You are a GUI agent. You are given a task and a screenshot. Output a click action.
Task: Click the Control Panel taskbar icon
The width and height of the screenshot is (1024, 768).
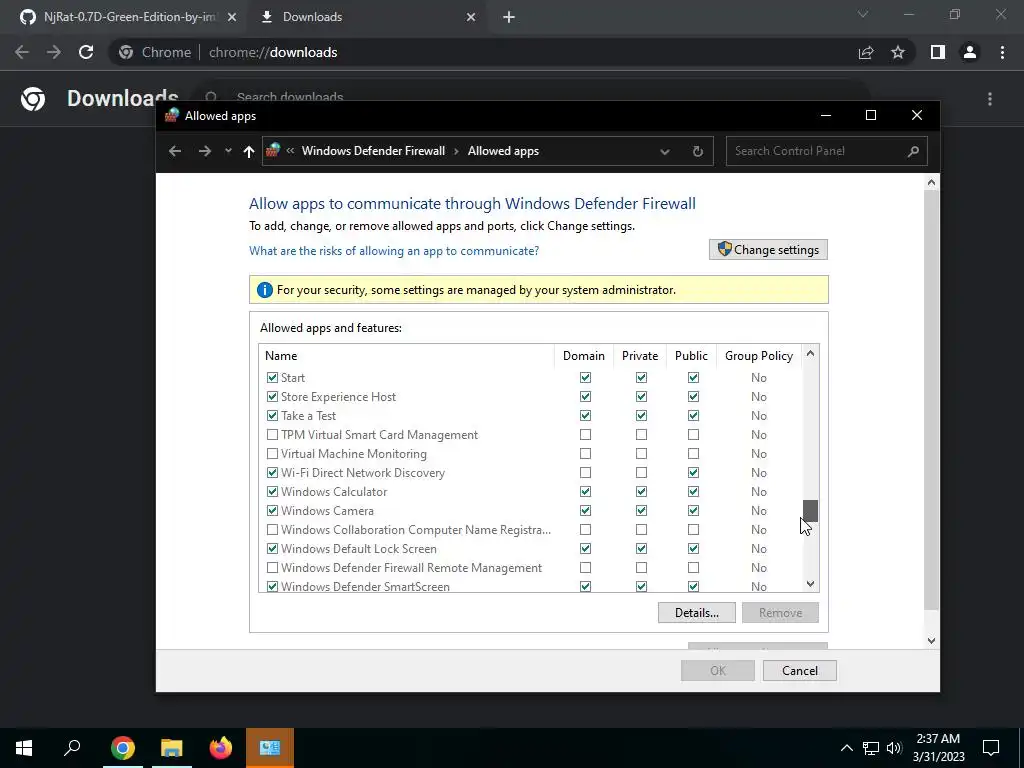click(x=270, y=748)
